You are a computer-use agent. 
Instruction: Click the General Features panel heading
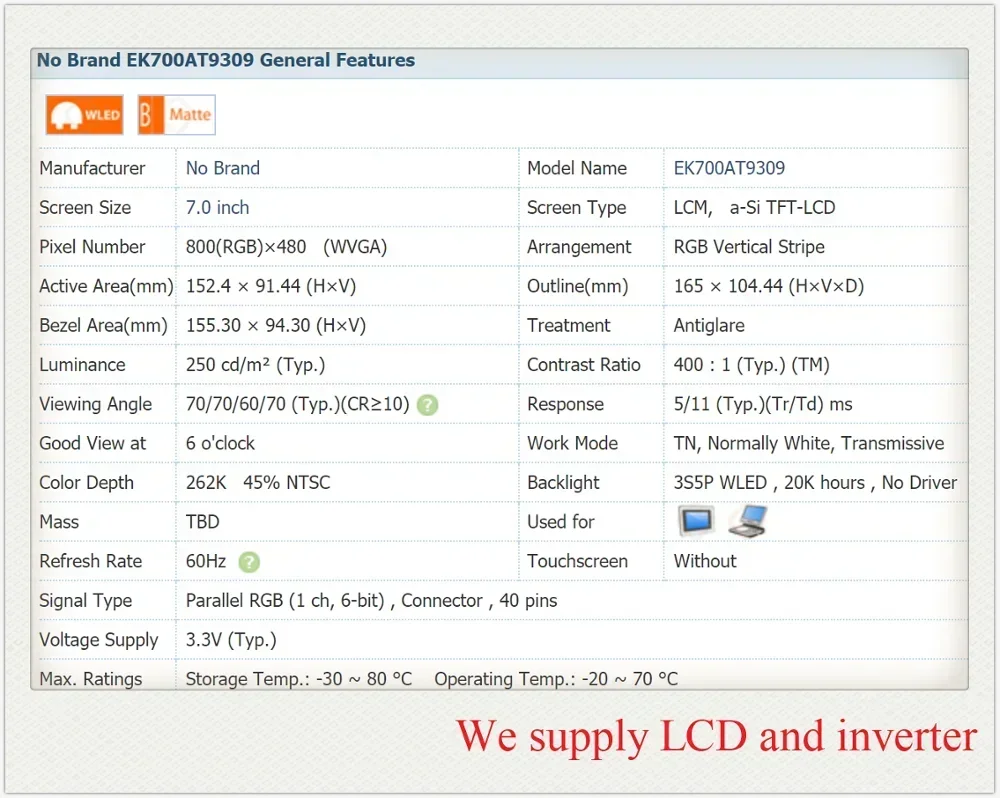[226, 60]
